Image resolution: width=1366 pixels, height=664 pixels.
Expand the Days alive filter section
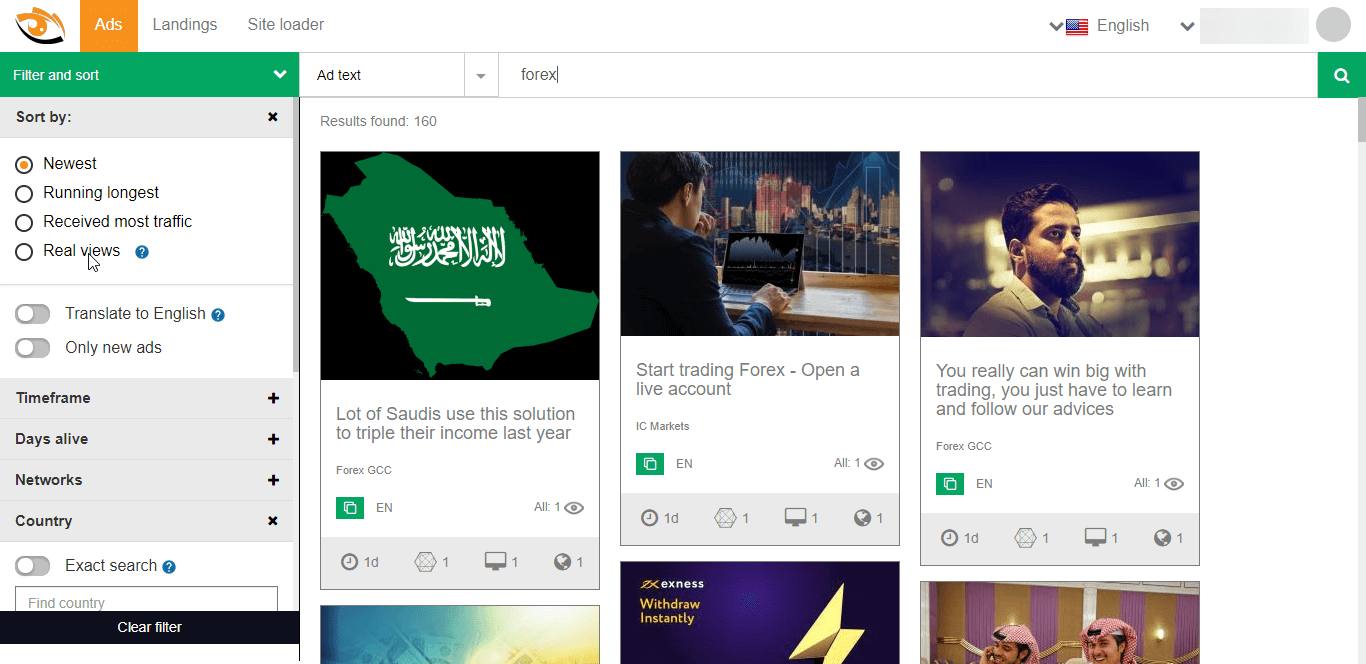[273, 439]
